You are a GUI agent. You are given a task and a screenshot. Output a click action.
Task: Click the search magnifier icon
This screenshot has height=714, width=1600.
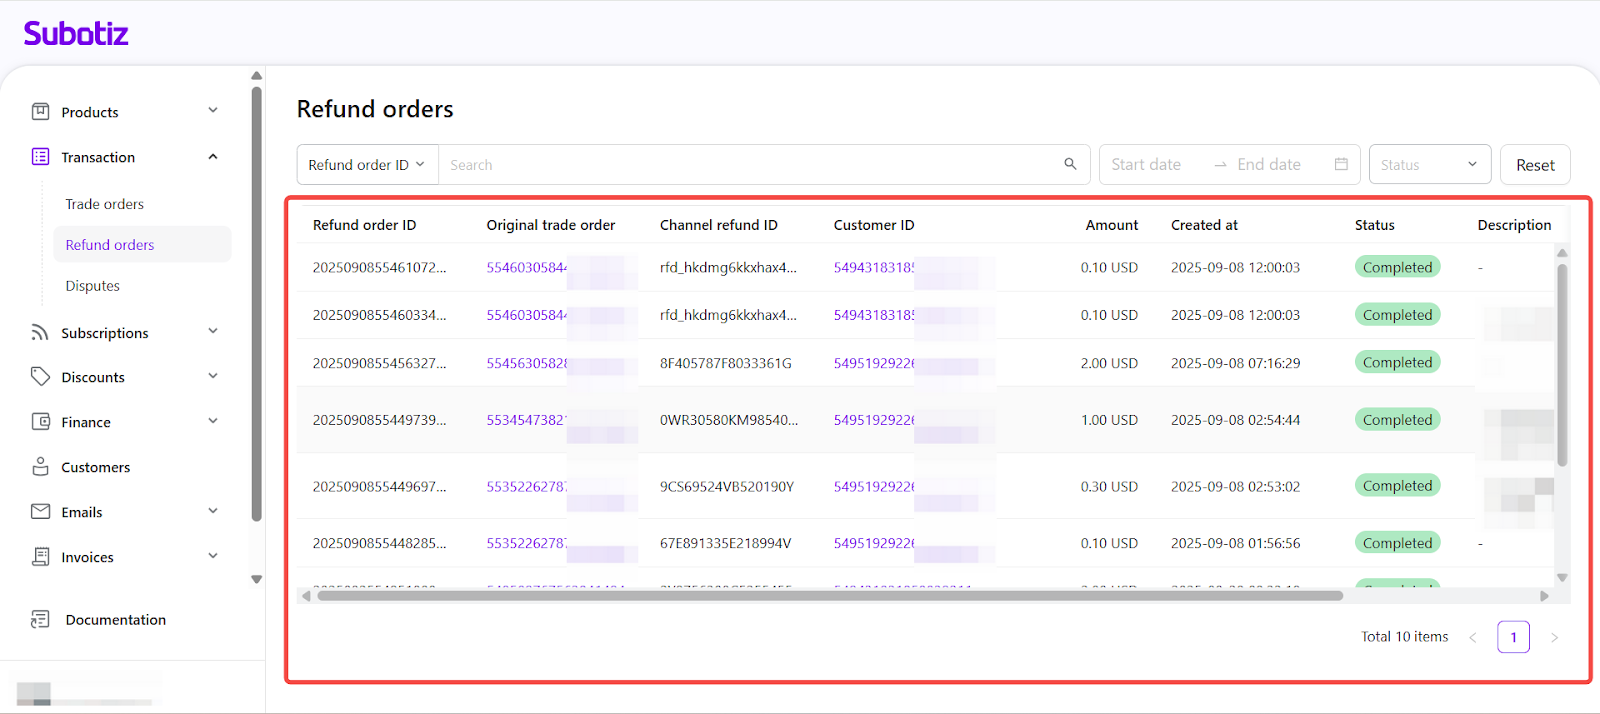pos(1070,164)
